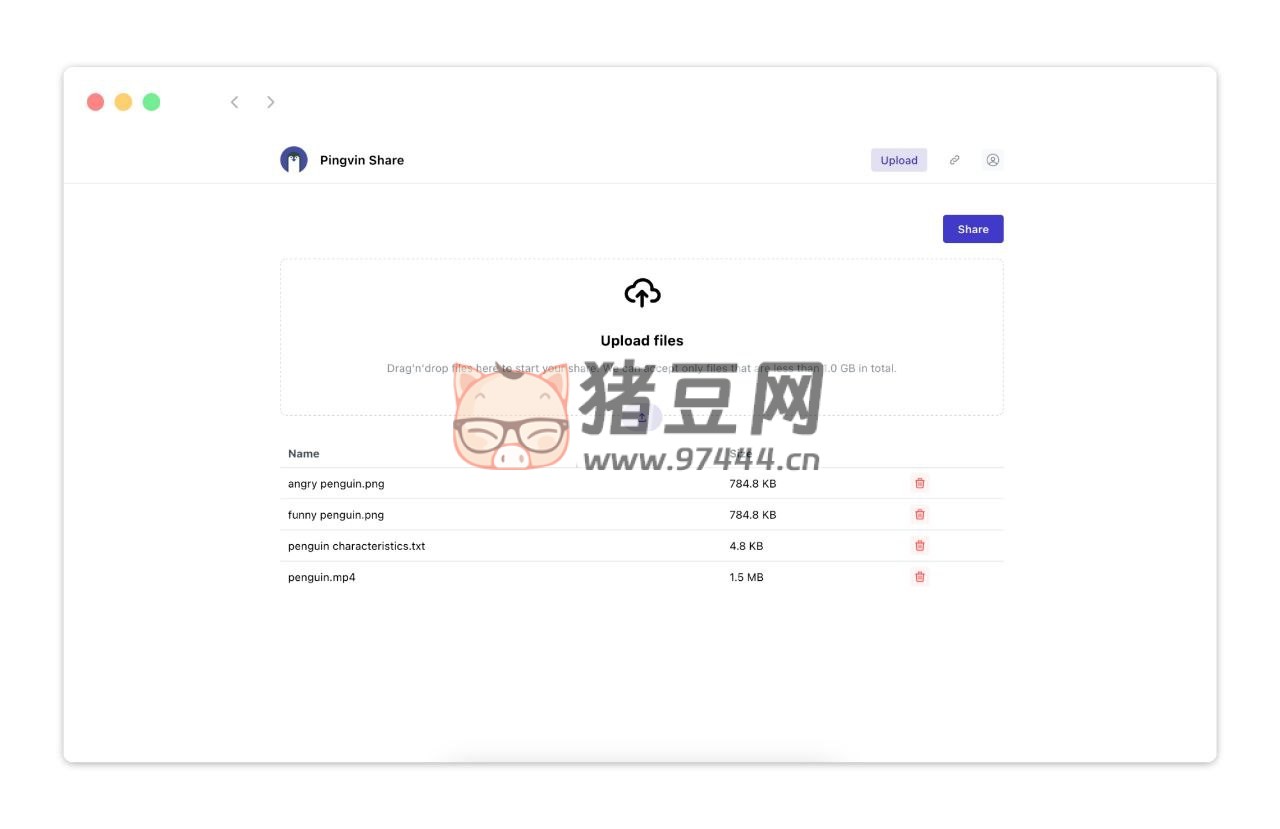Select the angry penguin.png file name
Image resolution: width=1280 pixels, height=829 pixels.
click(336, 484)
